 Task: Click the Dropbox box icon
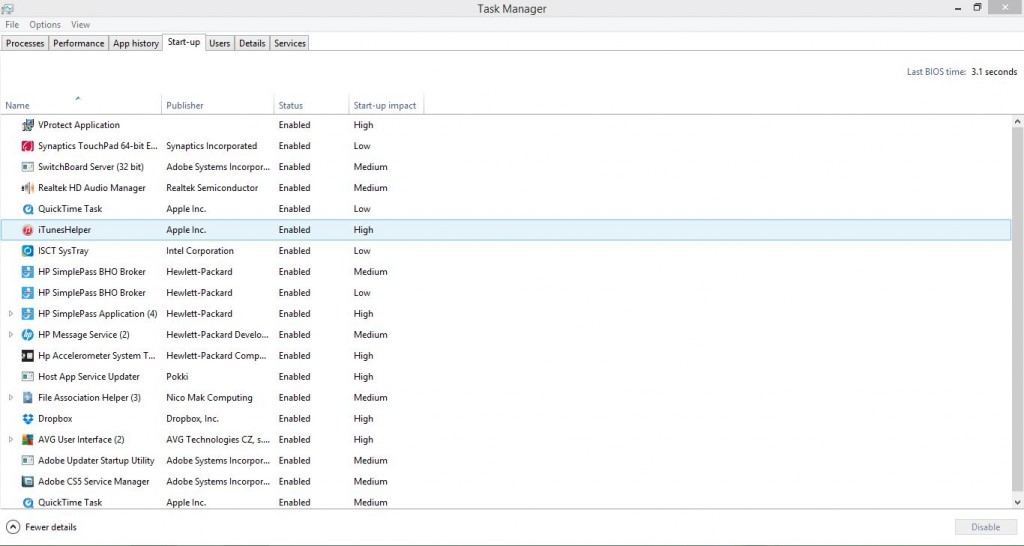[x=27, y=419]
